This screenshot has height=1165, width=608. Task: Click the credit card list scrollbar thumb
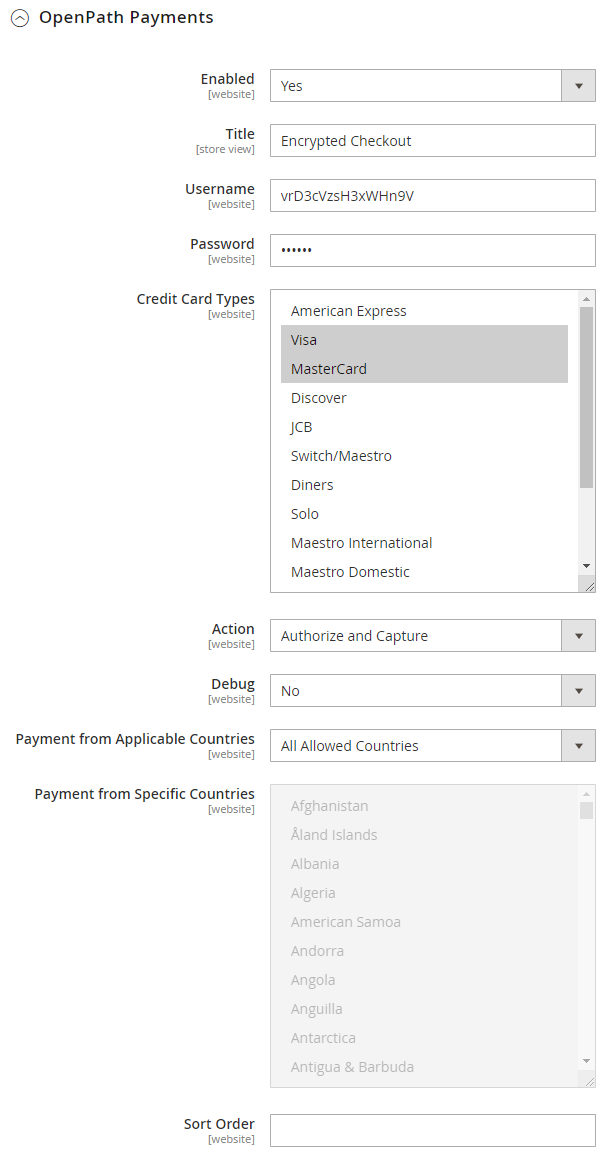pos(586,397)
